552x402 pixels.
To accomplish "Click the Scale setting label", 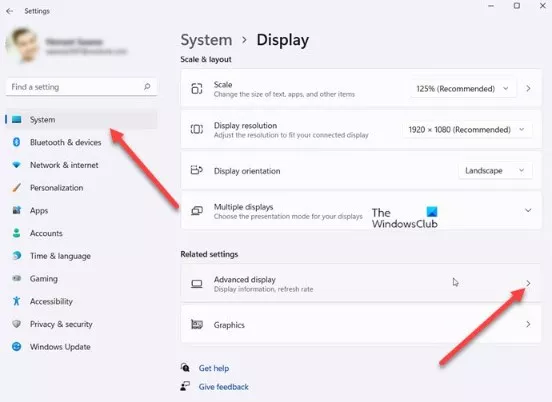I will click(x=223, y=84).
